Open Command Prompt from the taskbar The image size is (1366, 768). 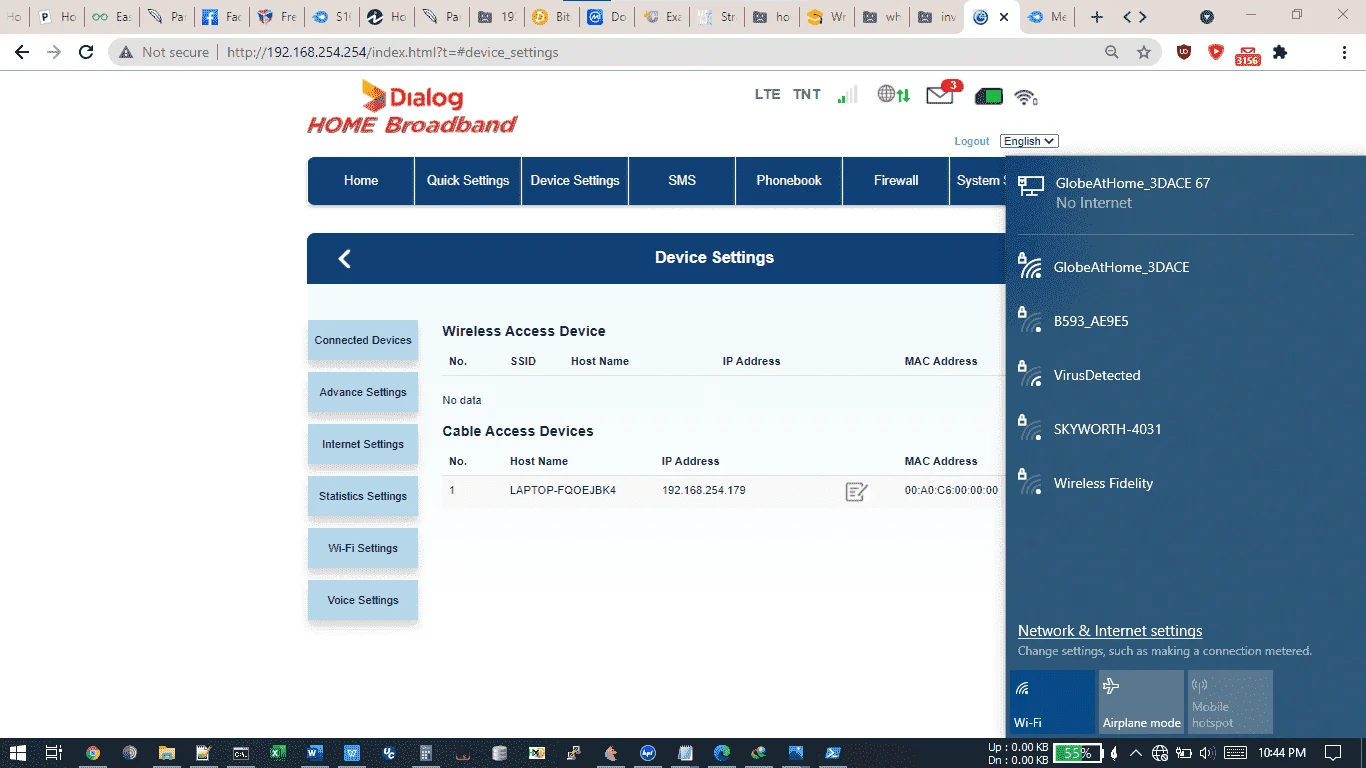pos(241,753)
